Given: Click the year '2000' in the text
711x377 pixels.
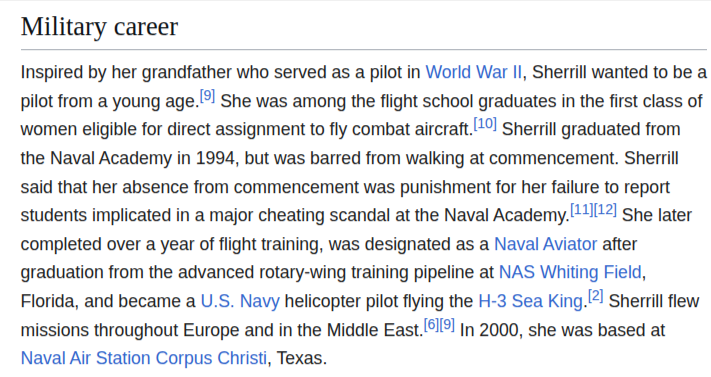Looking at the screenshot, I should coord(499,330).
